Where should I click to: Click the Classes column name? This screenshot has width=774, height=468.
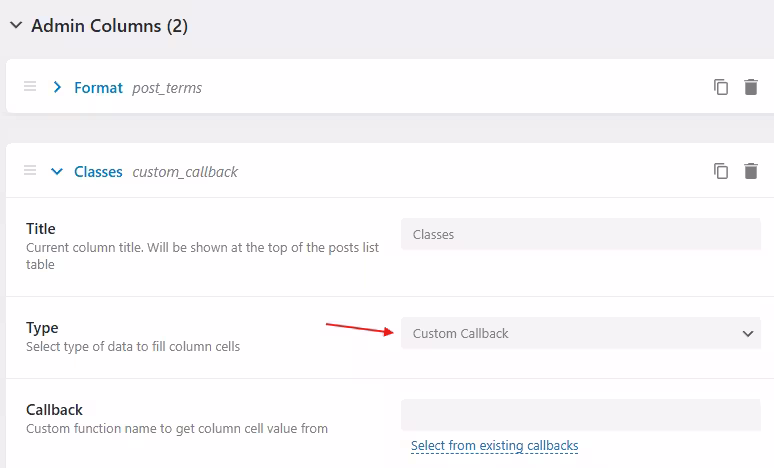[98, 171]
